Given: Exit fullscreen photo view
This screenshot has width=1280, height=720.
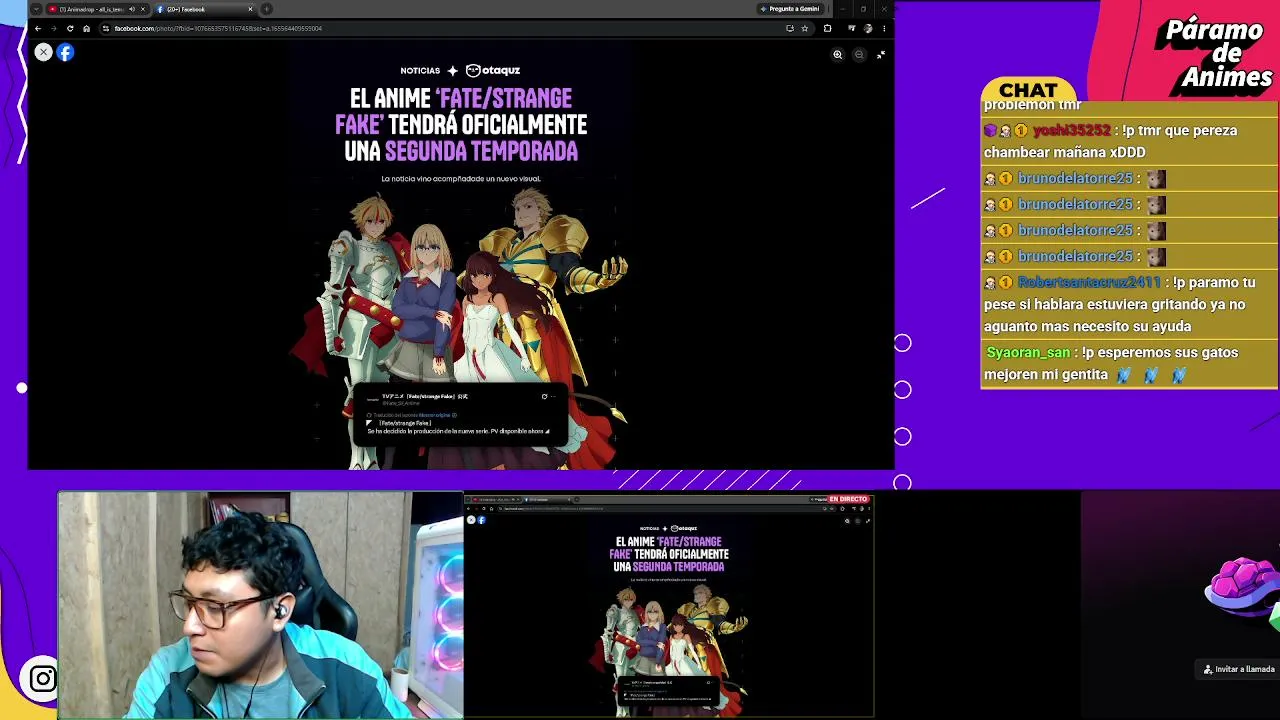Looking at the screenshot, I should click(881, 54).
